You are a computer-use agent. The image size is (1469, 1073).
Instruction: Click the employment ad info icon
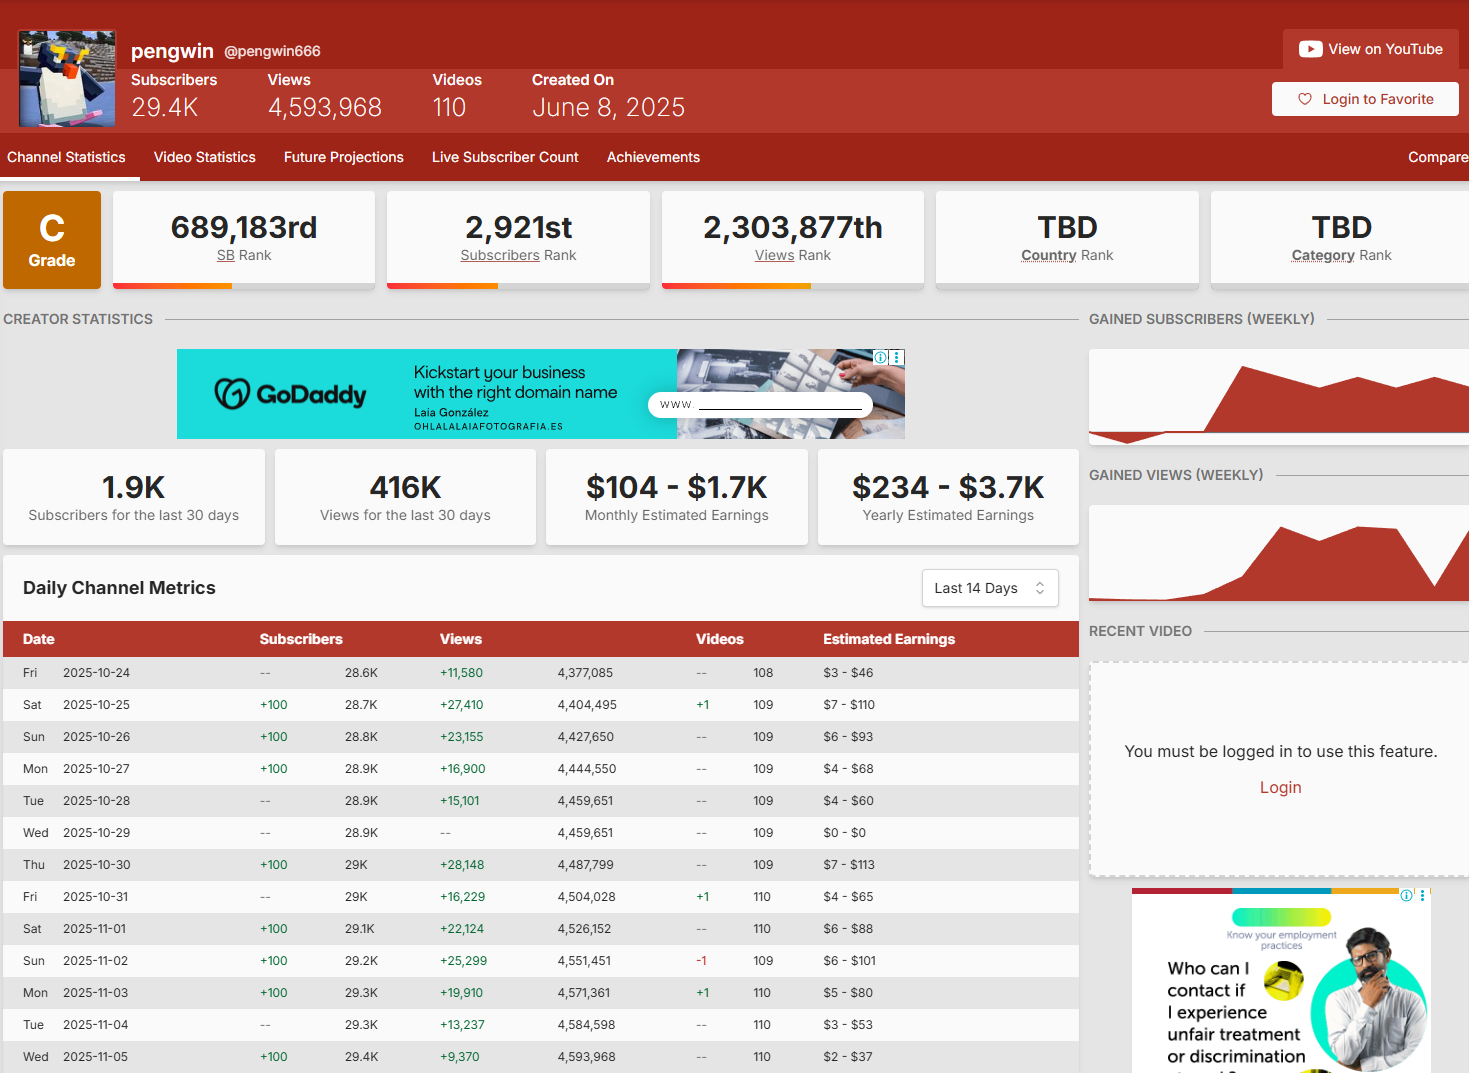(x=1407, y=895)
